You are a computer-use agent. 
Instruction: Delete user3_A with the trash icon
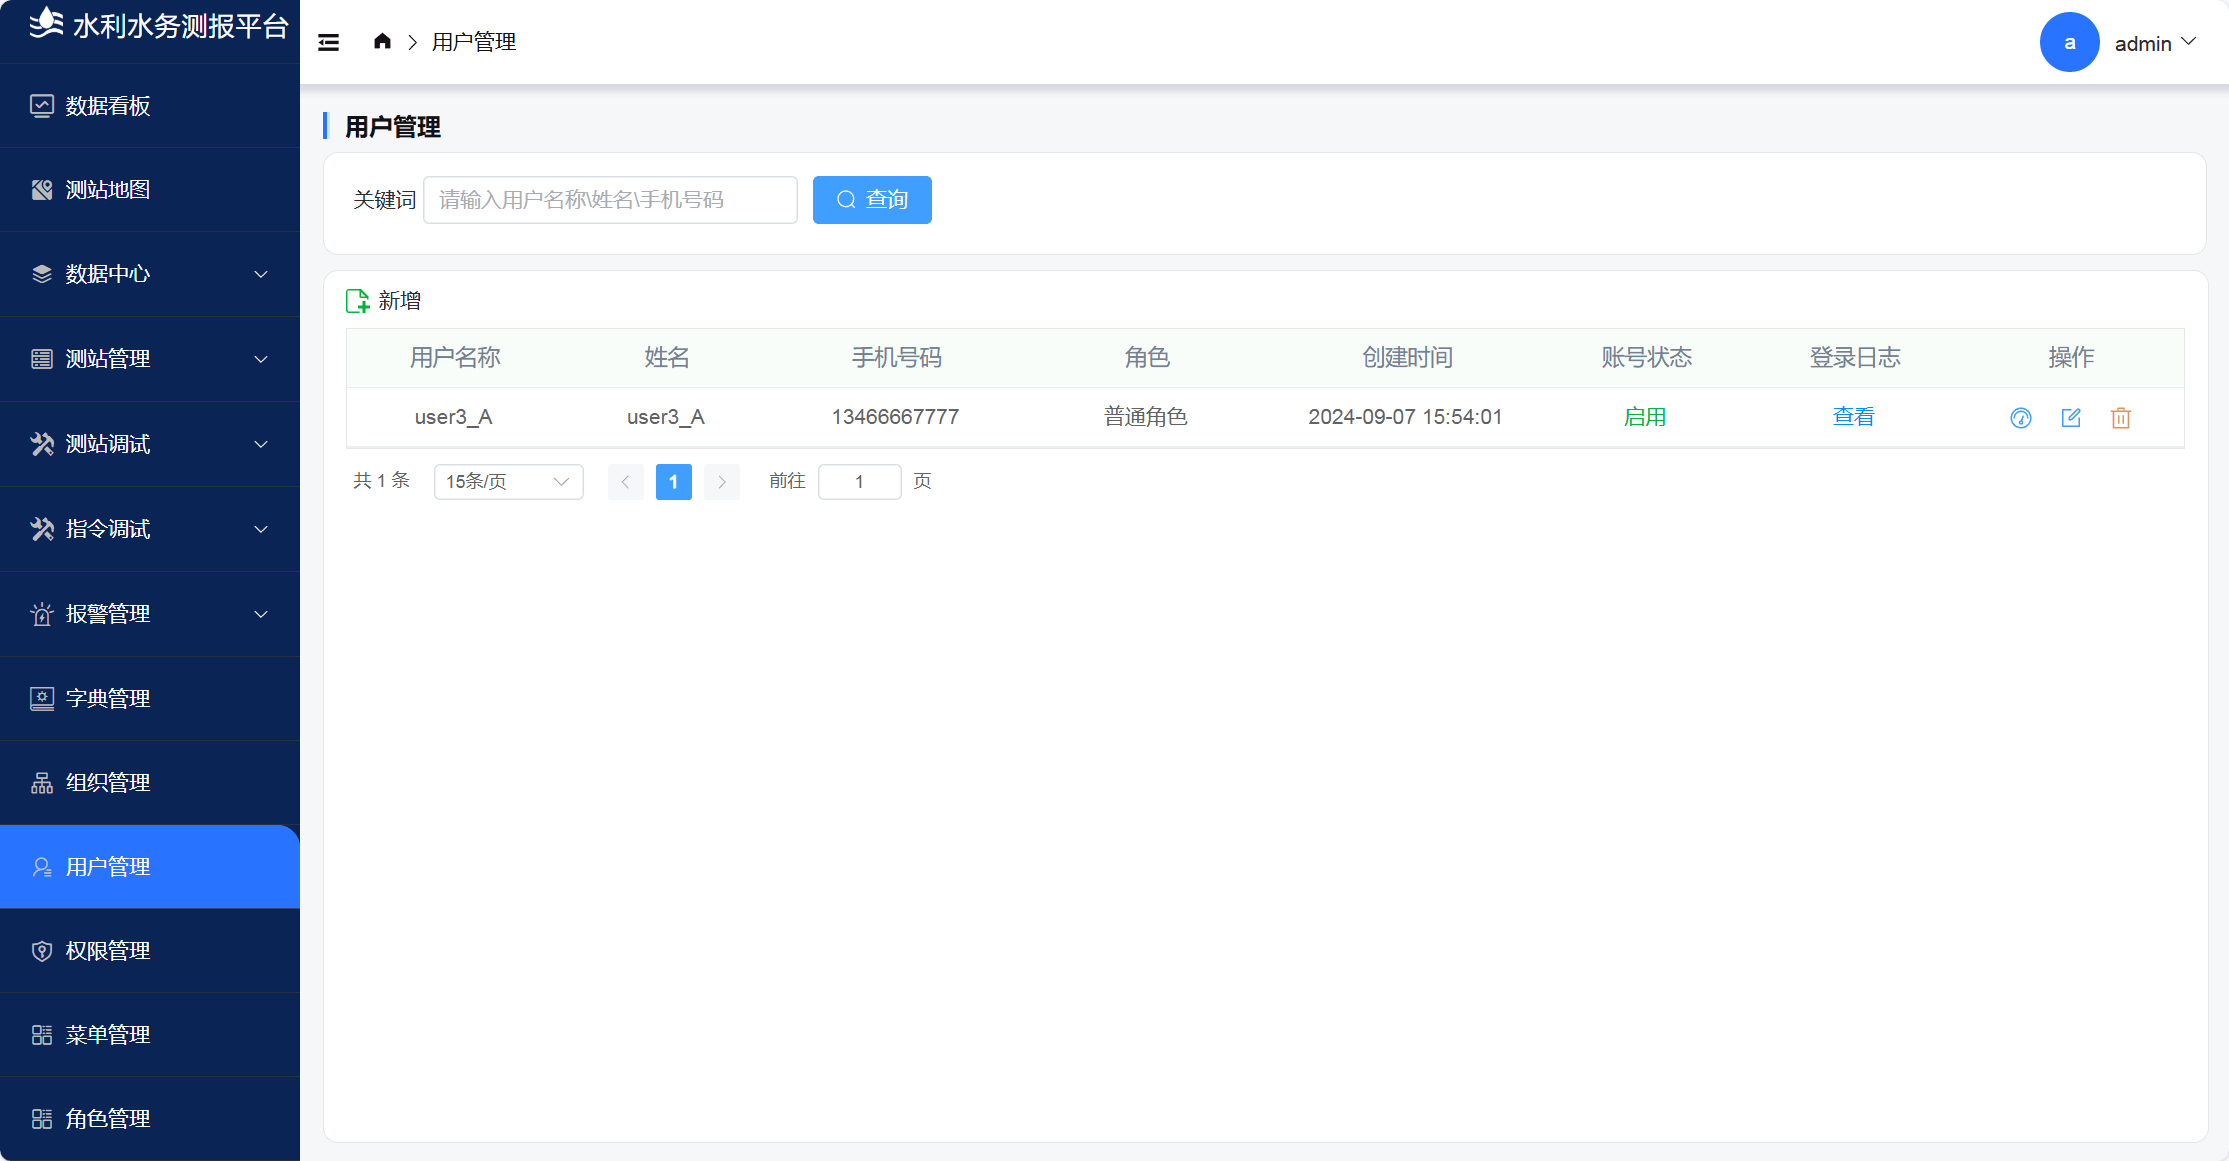click(x=2120, y=418)
